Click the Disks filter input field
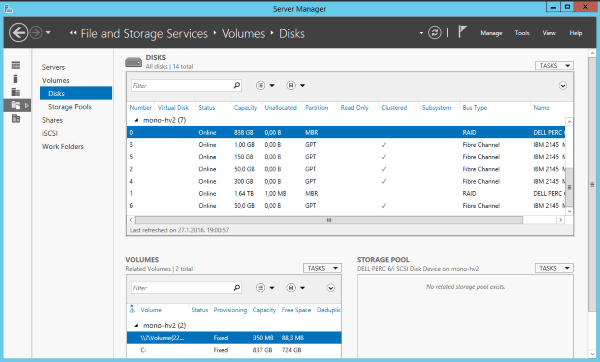Screen dimensions: 600x362 tap(181, 86)
